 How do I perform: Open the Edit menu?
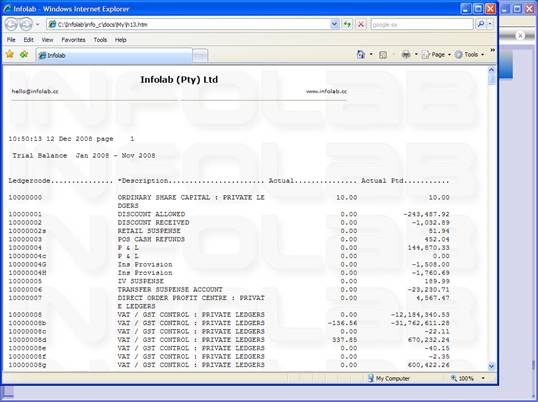click(28, 40)
